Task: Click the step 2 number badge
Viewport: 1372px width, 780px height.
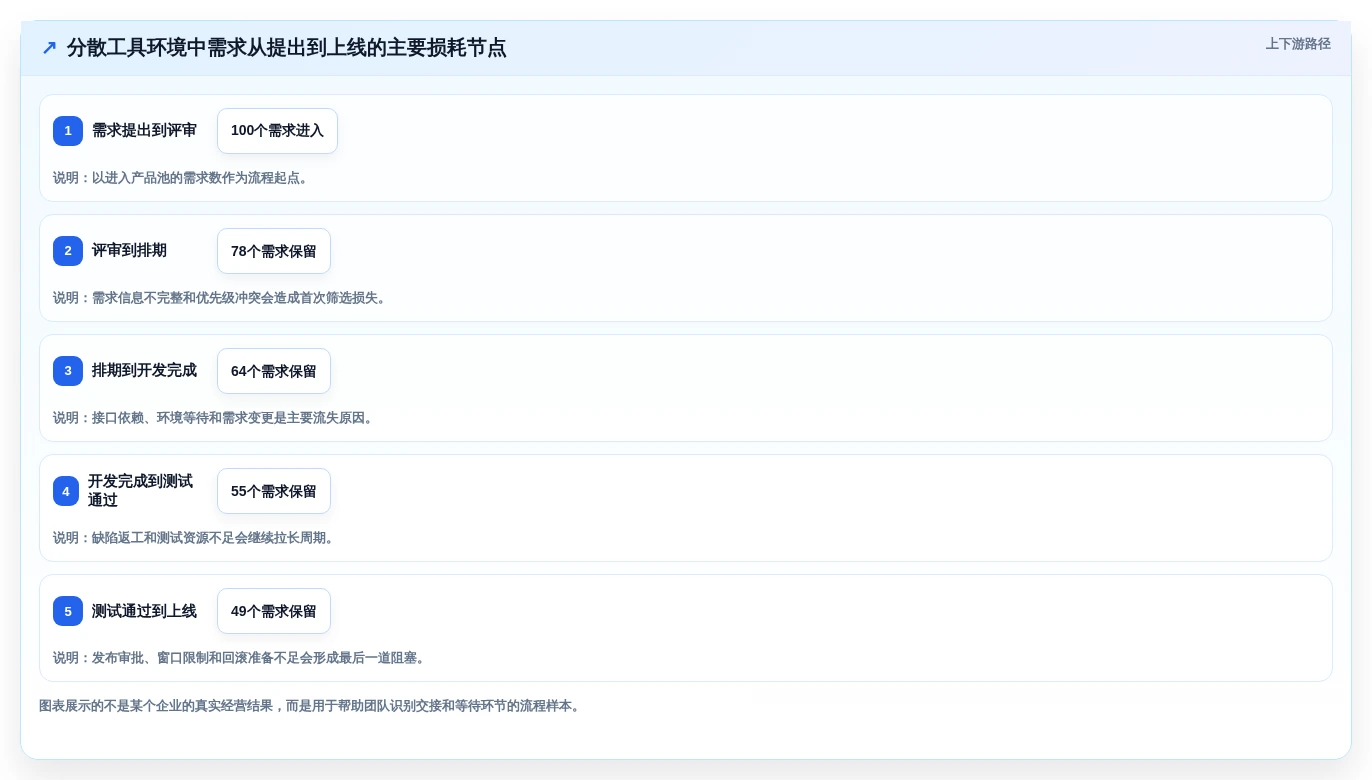Action: (x=68, y=251)
